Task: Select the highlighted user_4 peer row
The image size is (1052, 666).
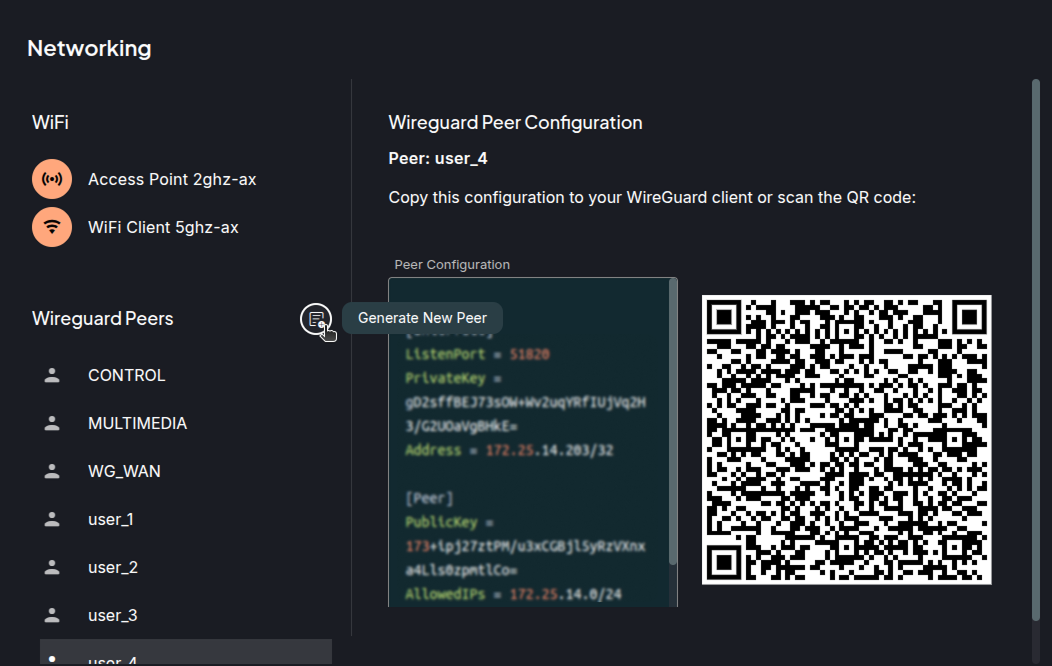Action: (x=186, y=653)
